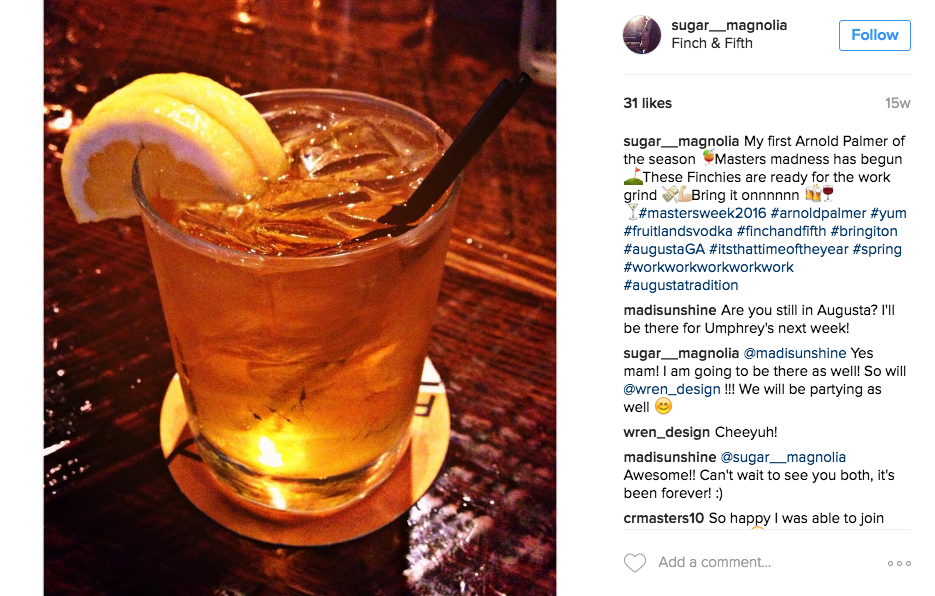Like the post with the heart icon
This screenshot has width=935, height=596.
[634, 563]
